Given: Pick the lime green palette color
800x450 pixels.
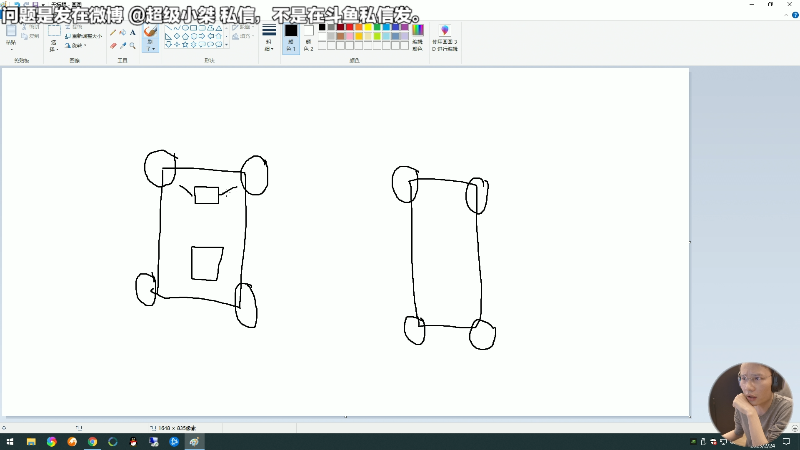Looking at the screenshot, I should (377, 37).
